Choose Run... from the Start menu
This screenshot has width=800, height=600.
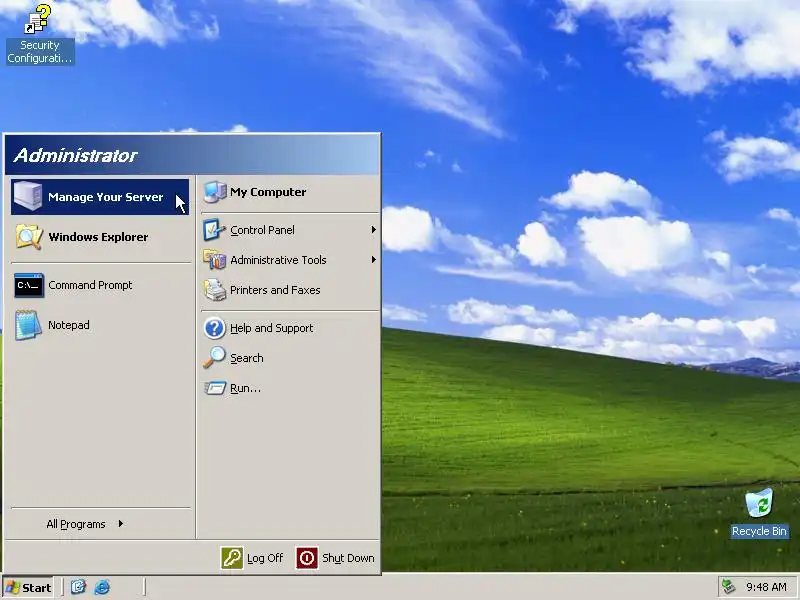290,388
